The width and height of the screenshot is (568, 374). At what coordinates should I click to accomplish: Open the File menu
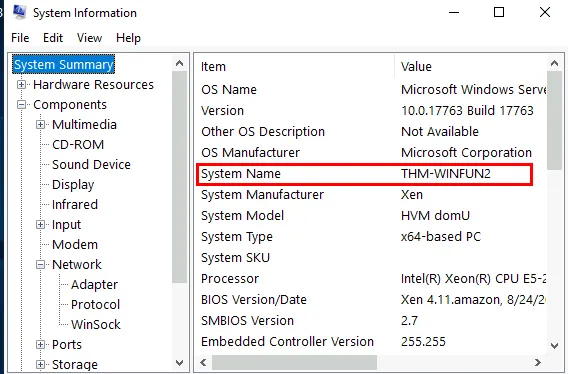[20, 38]
